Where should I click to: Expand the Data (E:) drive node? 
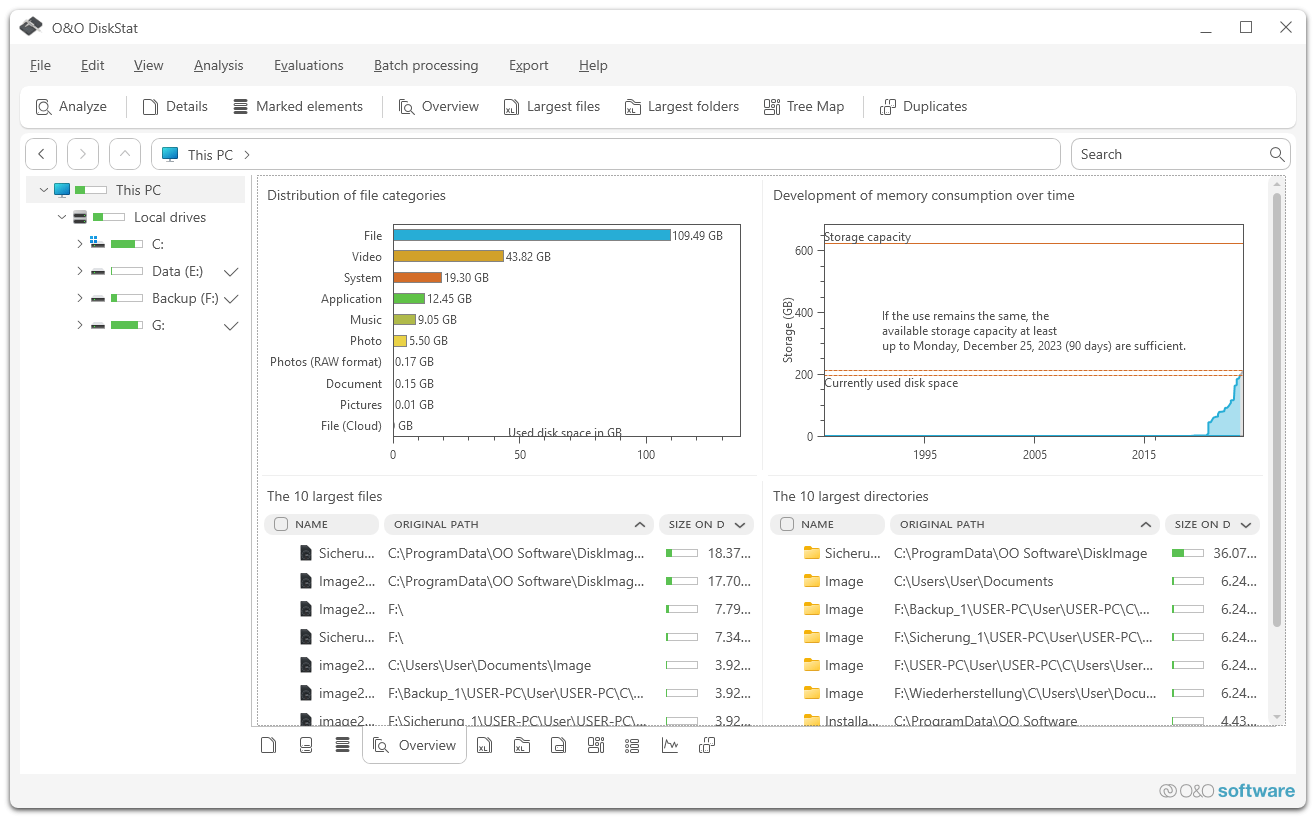(x=79, y=271)
